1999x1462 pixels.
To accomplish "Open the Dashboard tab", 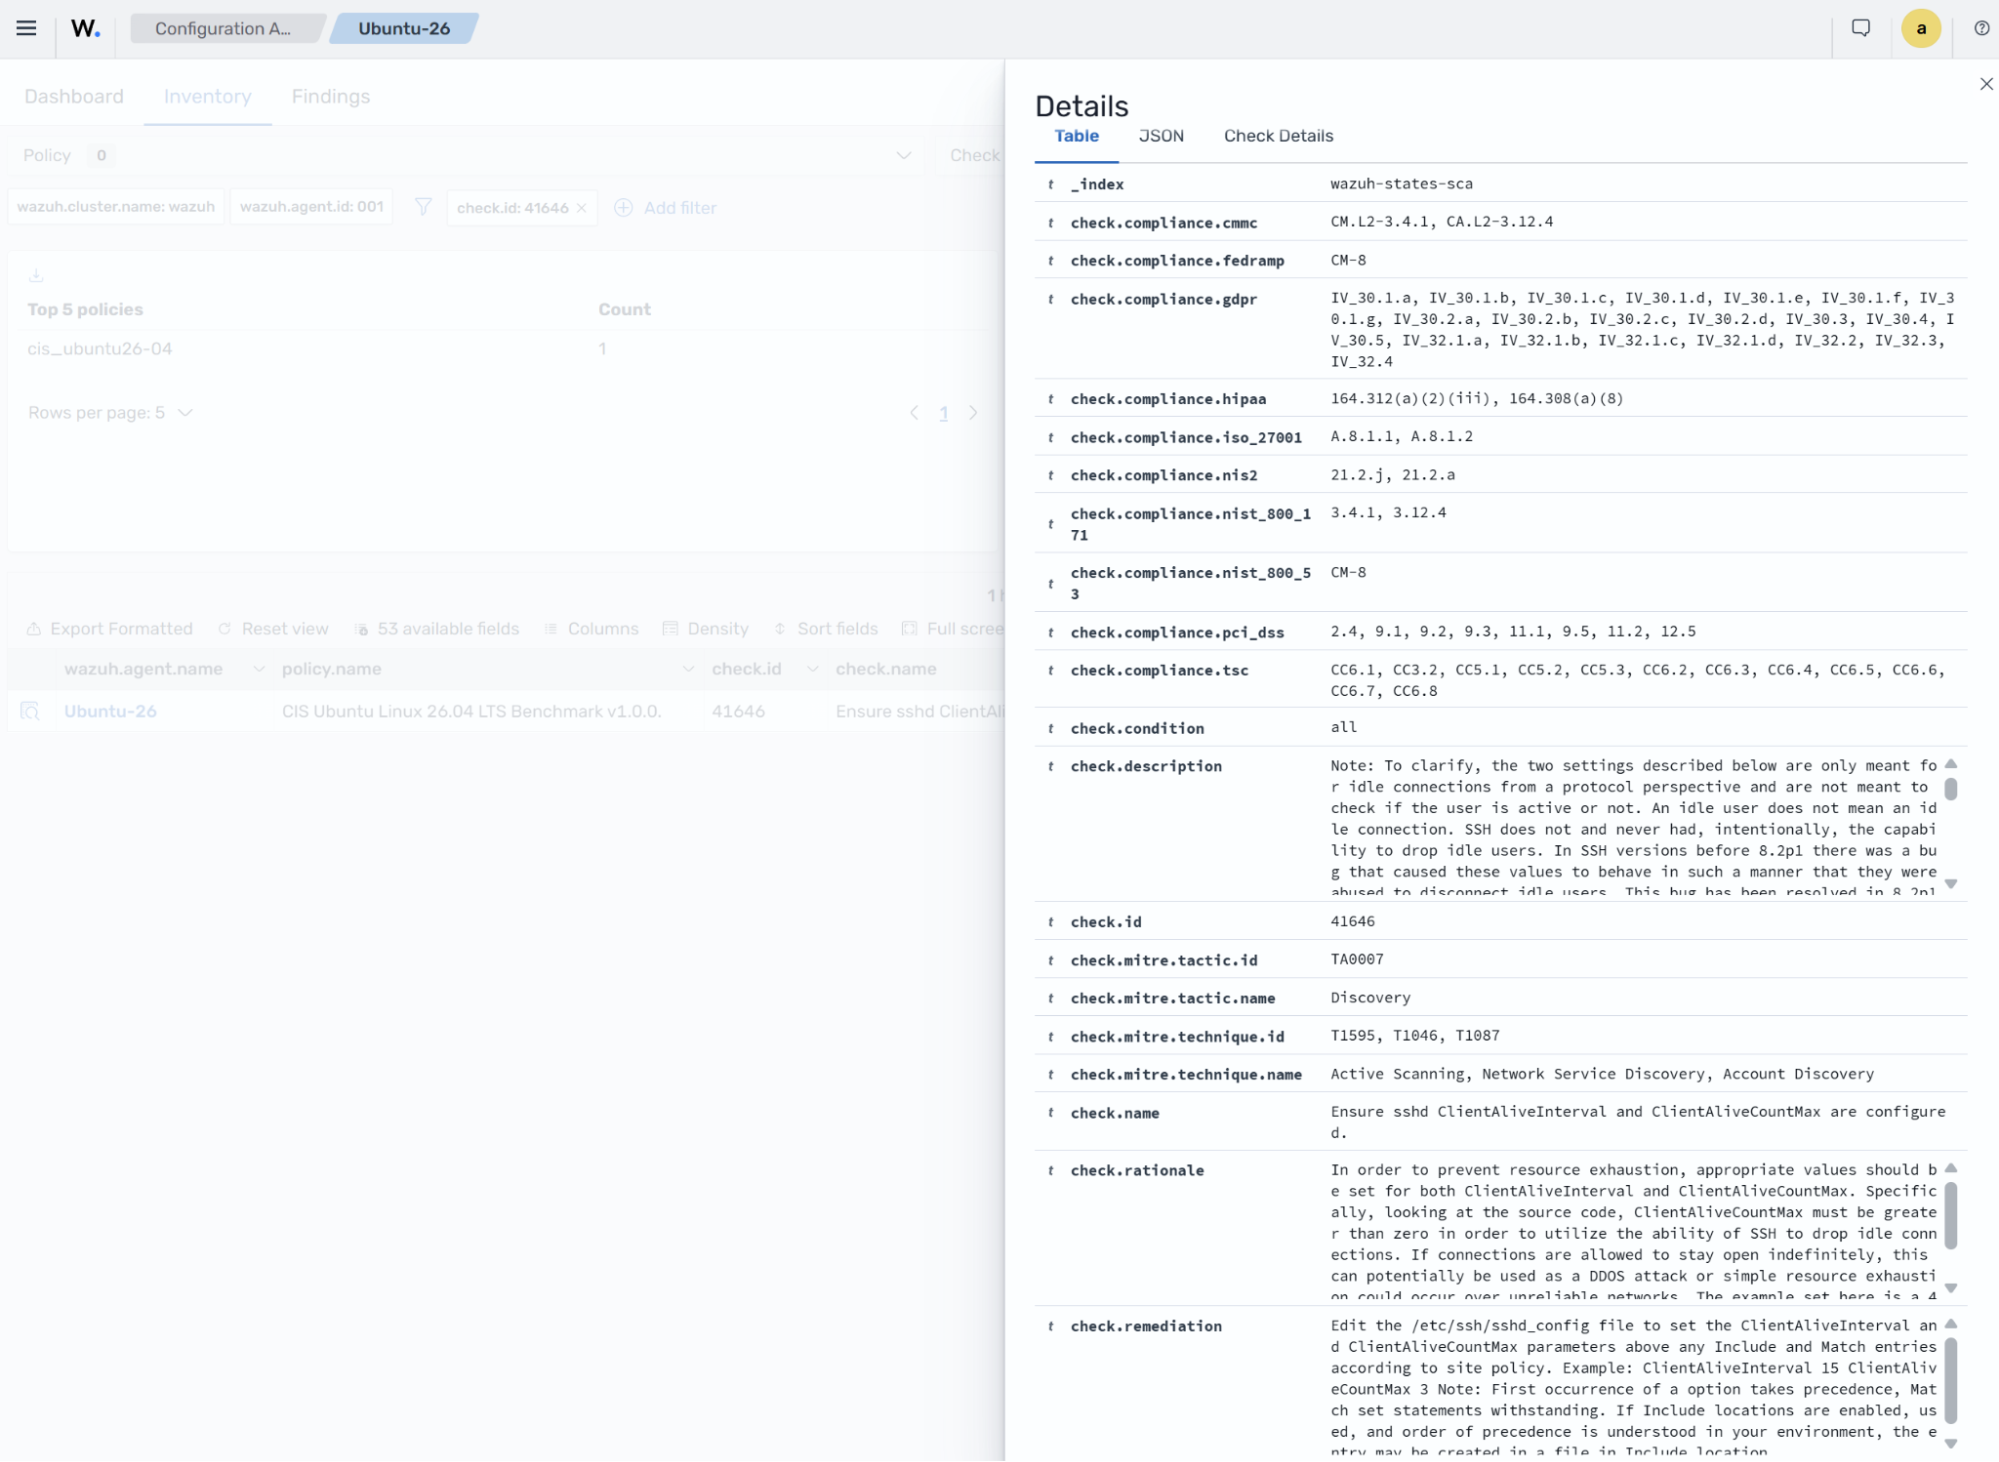I will [x=74, y=96].
